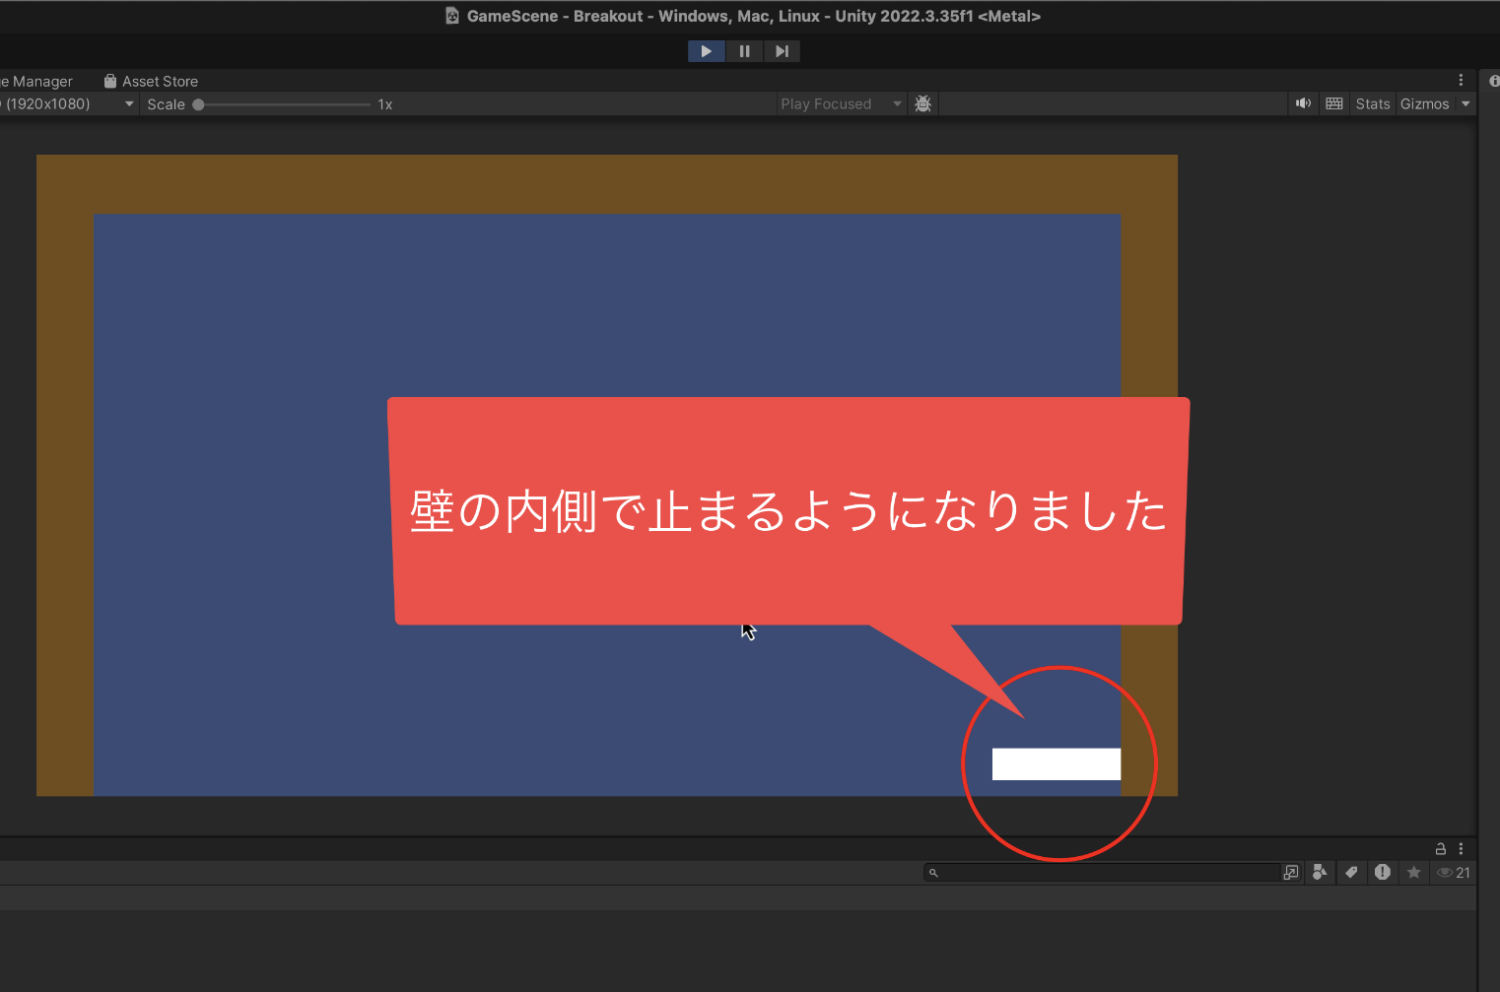
Task: Toggle the frame debugger bug icon
Action: 923,104
